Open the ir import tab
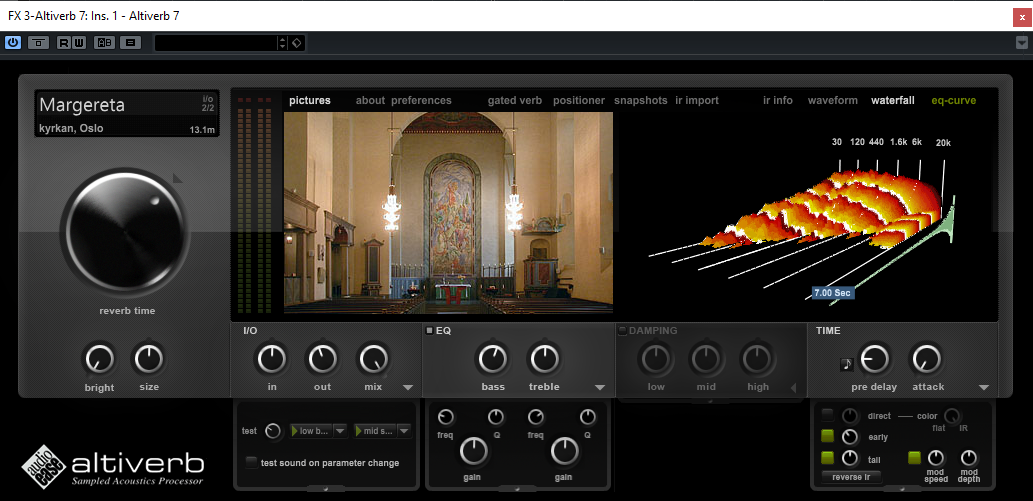1033x501 pixels. (x=697, y=101)
